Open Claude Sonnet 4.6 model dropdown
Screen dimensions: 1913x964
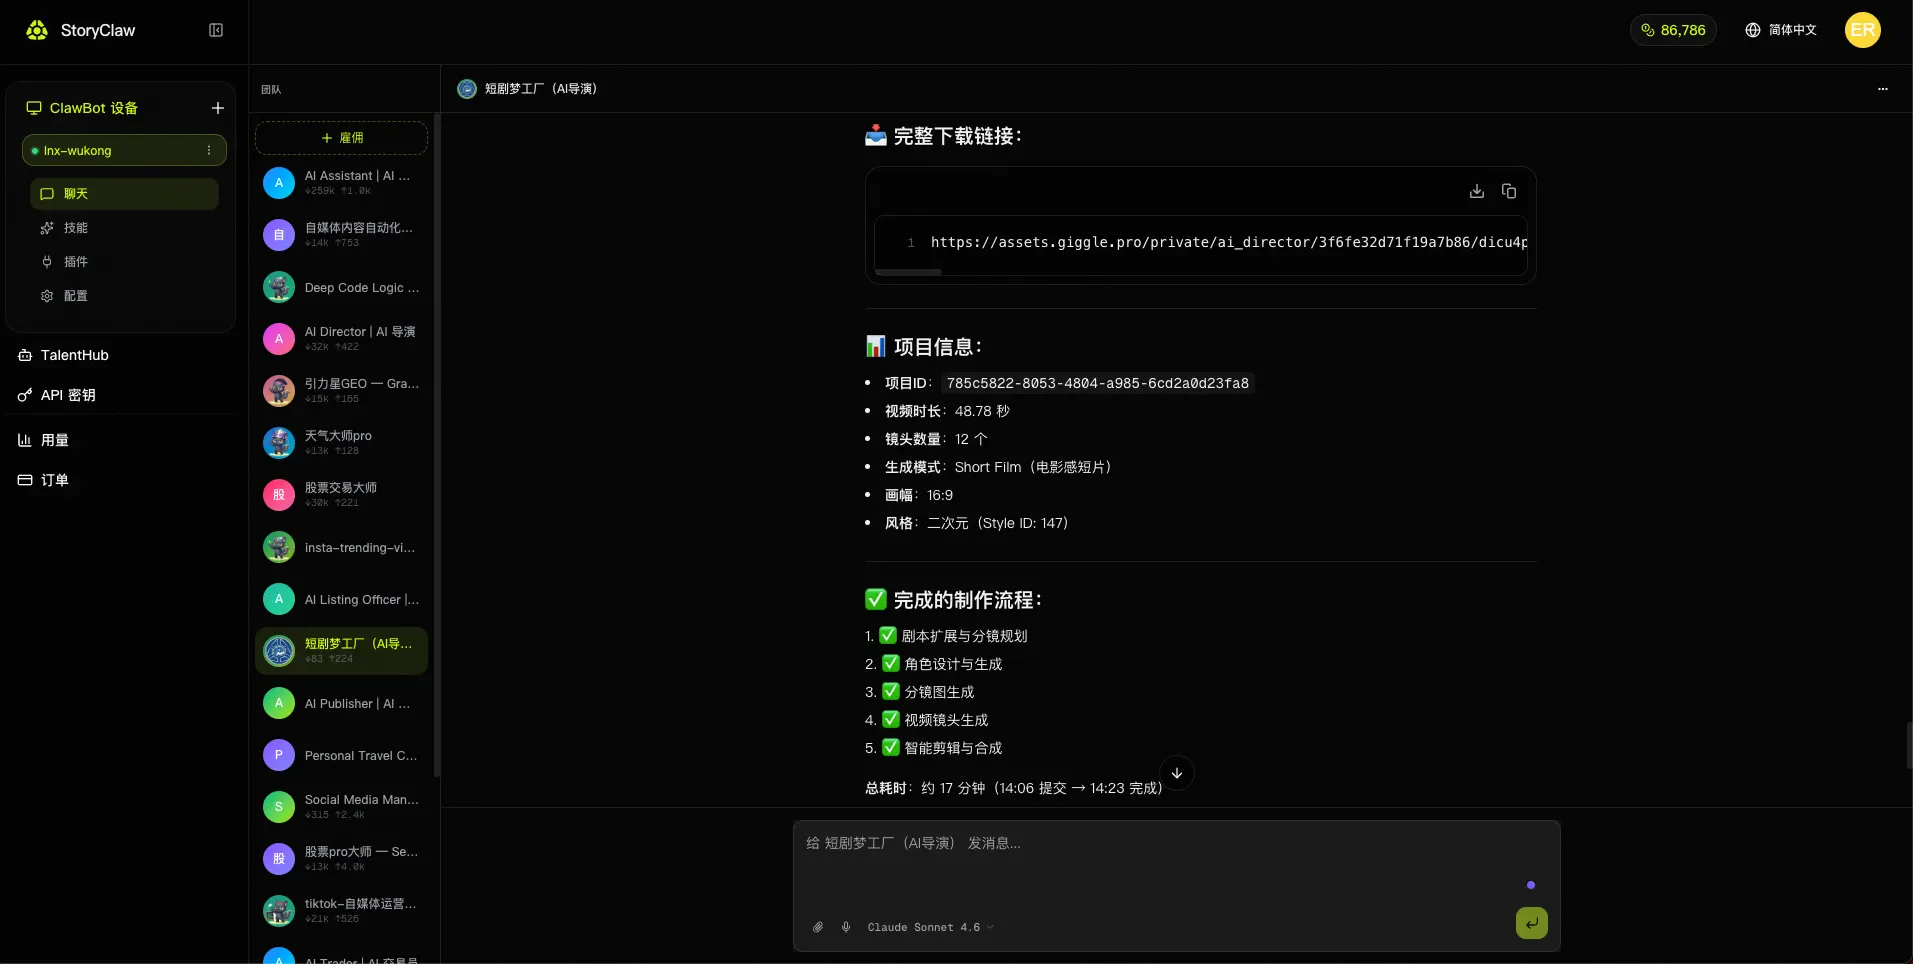tap(930, 927)
